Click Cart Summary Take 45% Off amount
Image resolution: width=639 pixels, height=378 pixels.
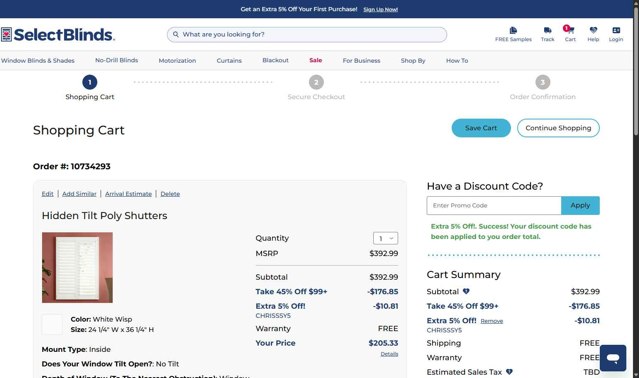click(584, 306)
